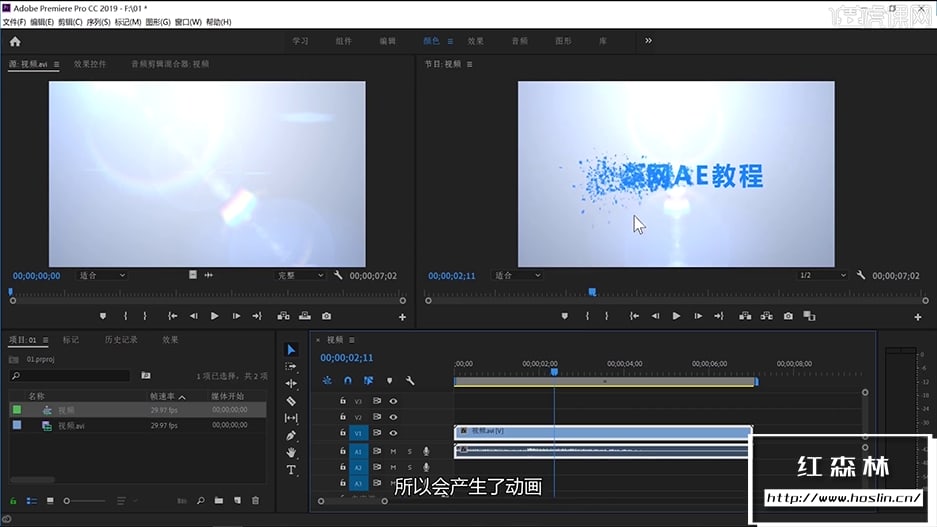Open Source monitor zoom level dropdown

pos(101,275)
